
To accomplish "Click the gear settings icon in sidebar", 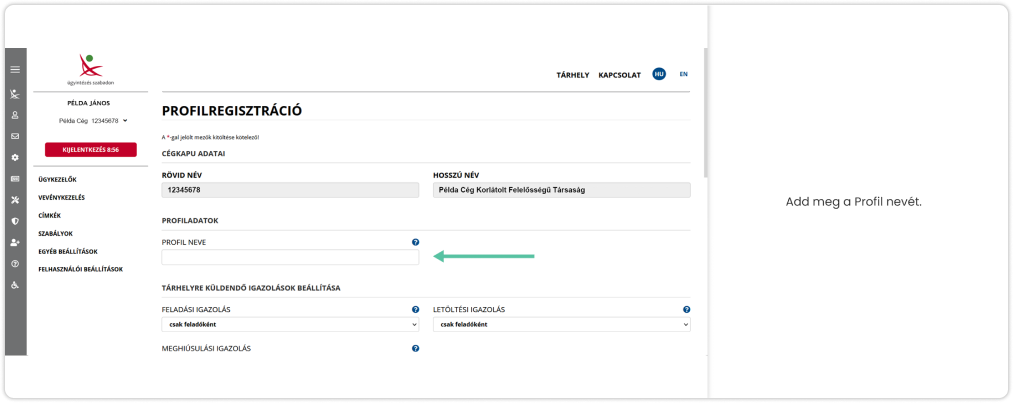I will 15,158.
